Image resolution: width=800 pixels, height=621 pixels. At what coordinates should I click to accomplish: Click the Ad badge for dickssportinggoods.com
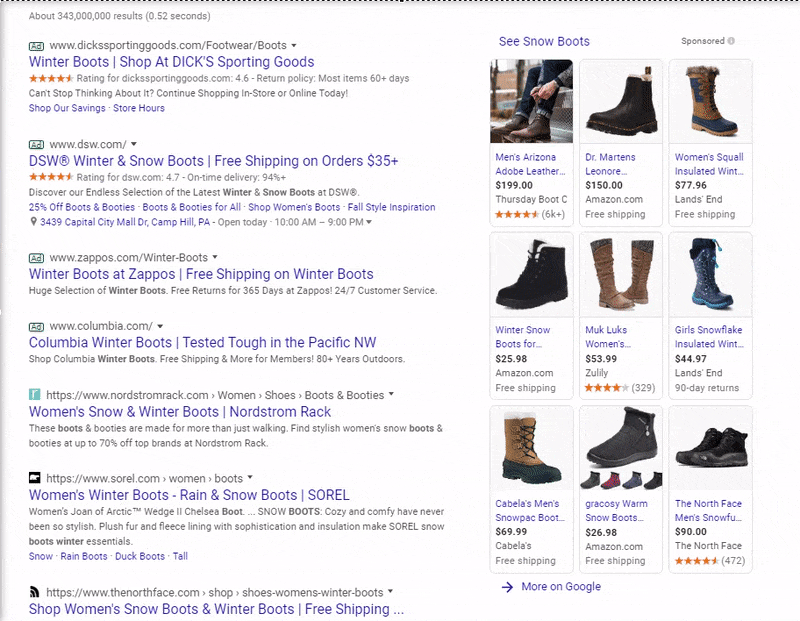point(36,46)
